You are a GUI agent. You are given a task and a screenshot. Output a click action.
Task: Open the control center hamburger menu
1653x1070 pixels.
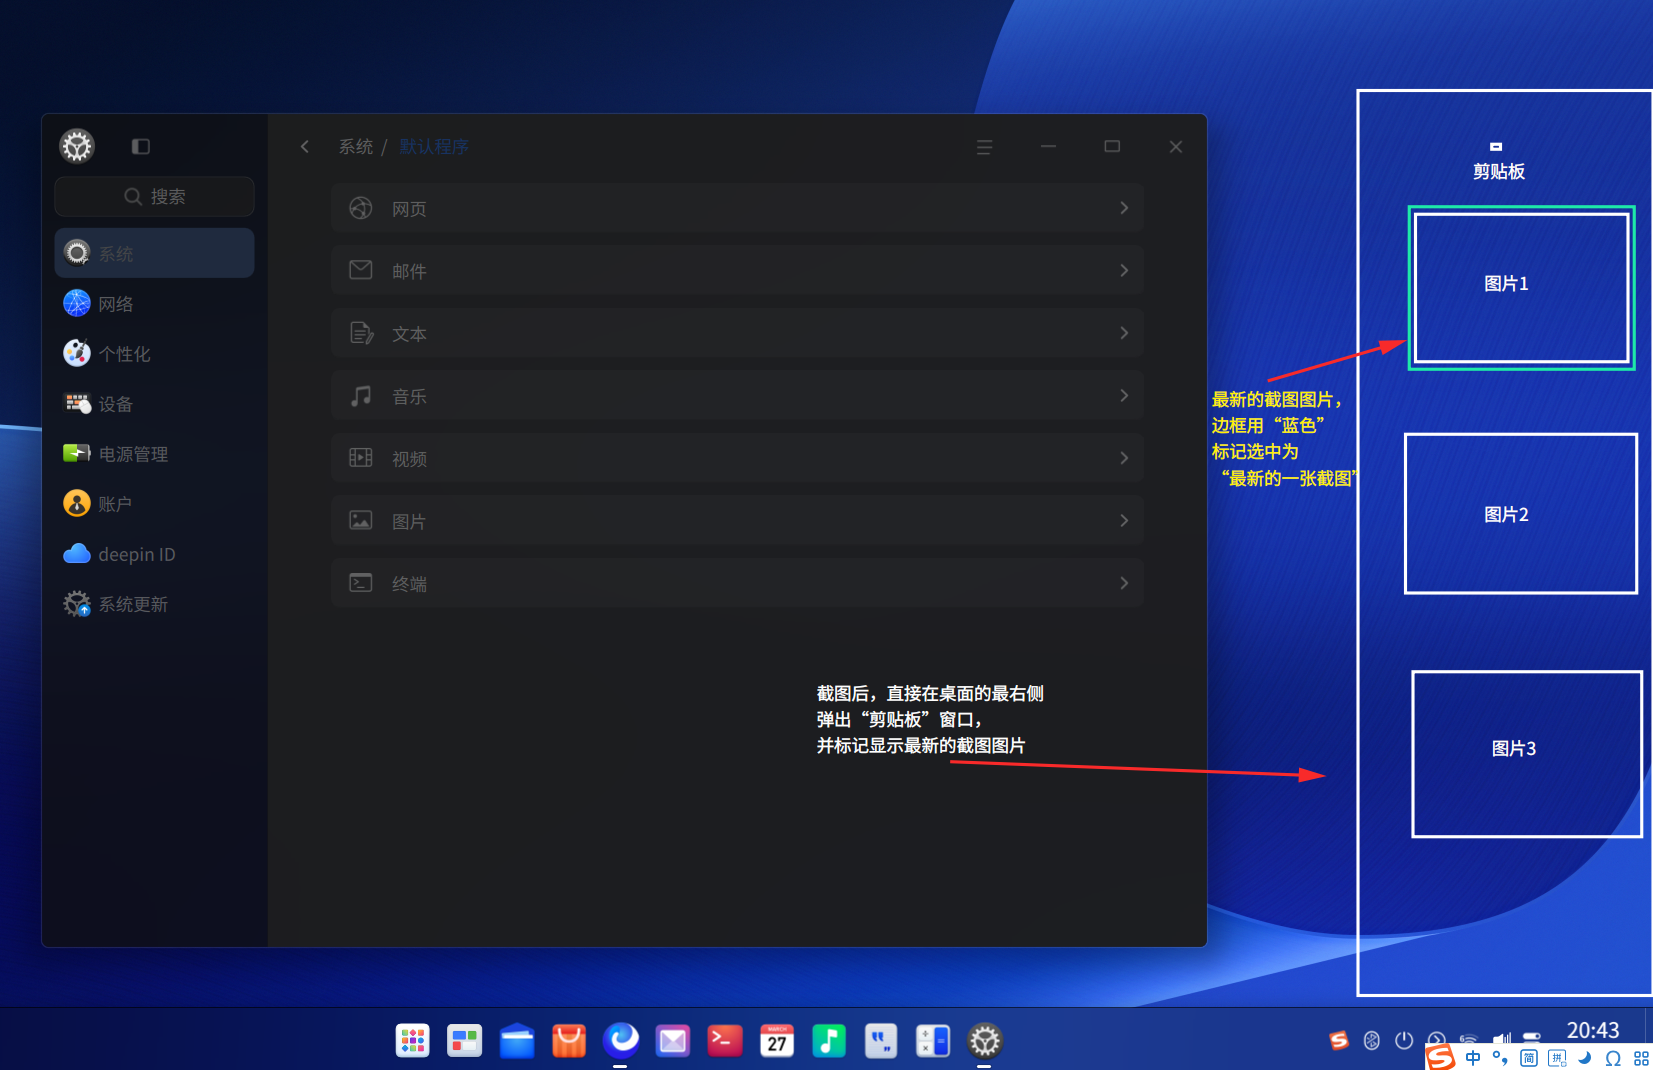[x=984, y=147]
